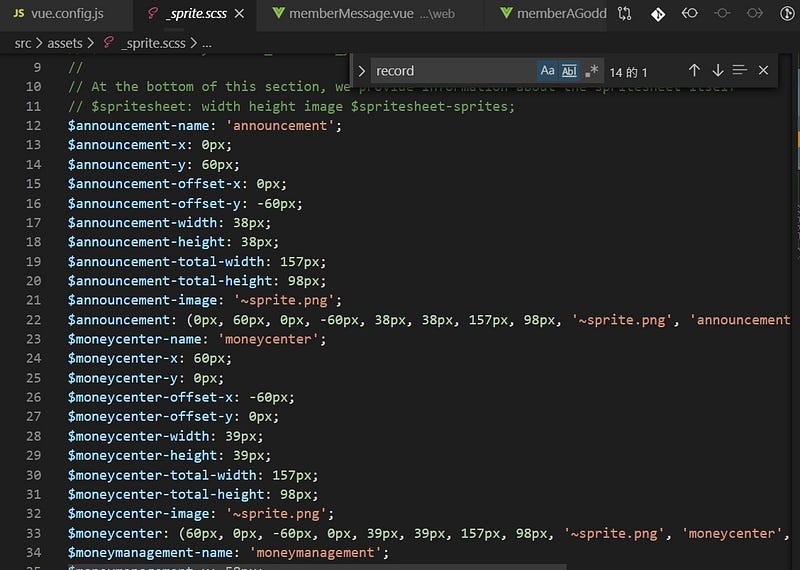
Task: Go to next find match arrow
Action: click(717, 71)
